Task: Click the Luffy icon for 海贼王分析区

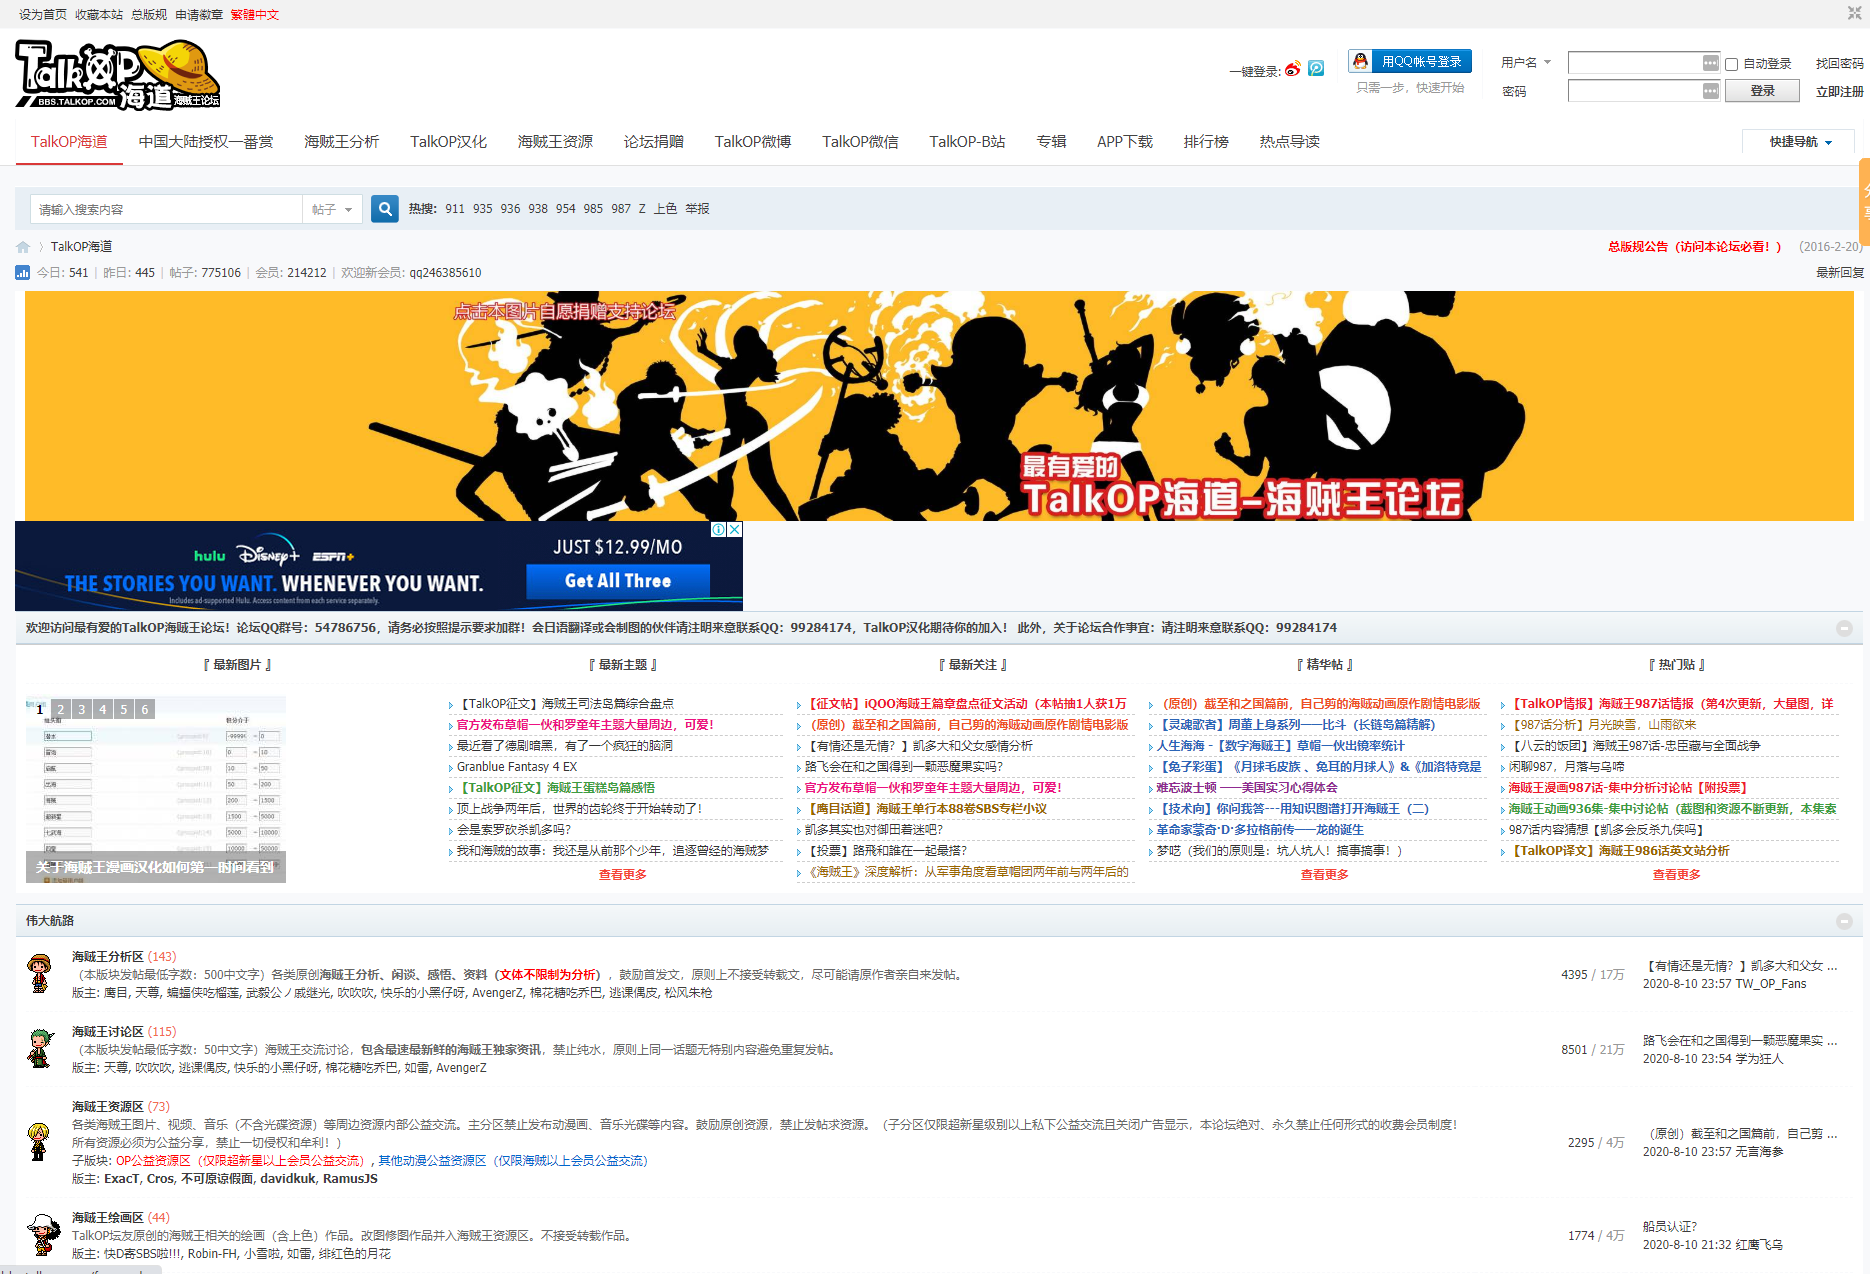Action: 40,973
